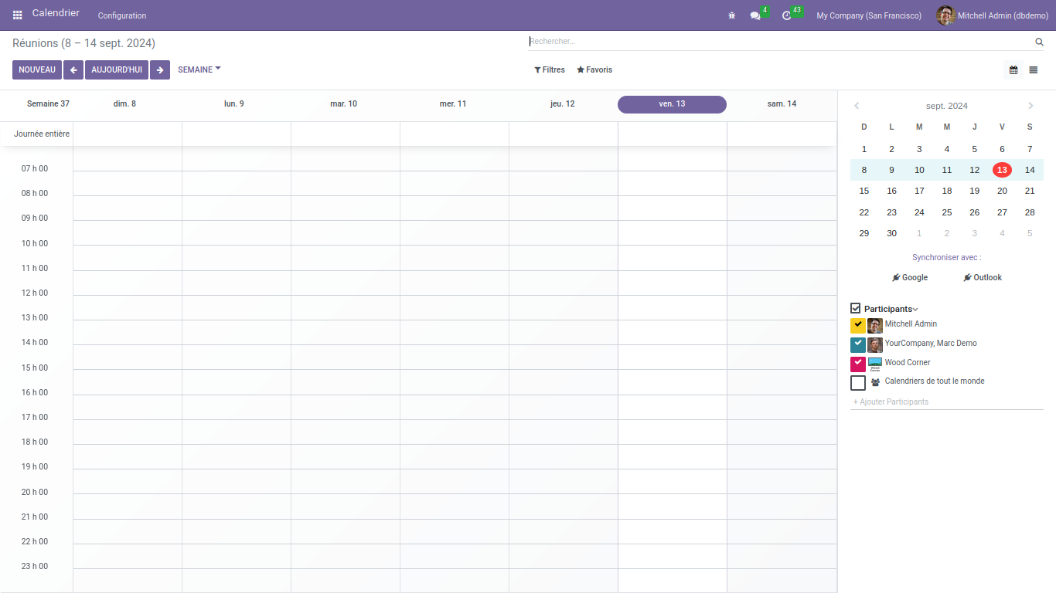Switch to list view icon
Screen dimensions: 1056x593
pos(1033,70)
